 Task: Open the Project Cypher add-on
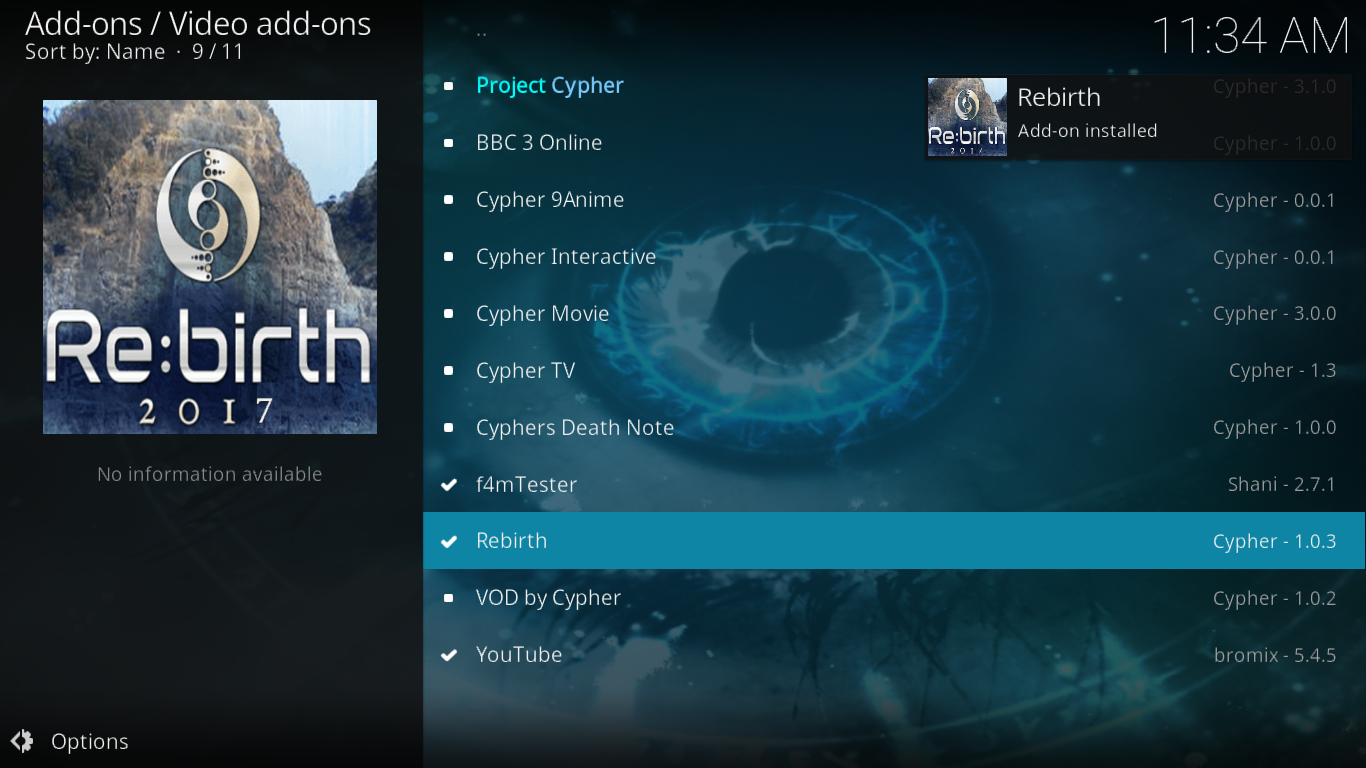click(x=894, y=86)
